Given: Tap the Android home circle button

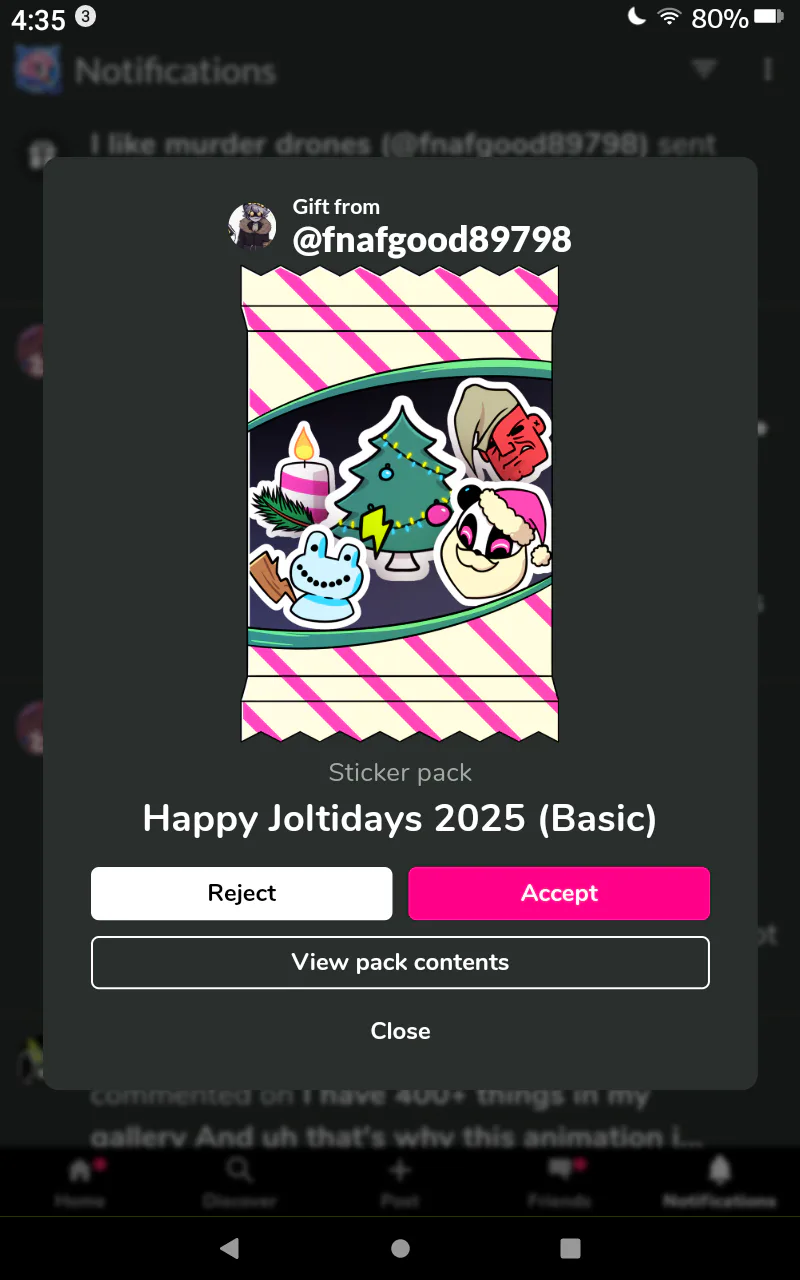Looking at the screenshot, I should pos(400,1248).
